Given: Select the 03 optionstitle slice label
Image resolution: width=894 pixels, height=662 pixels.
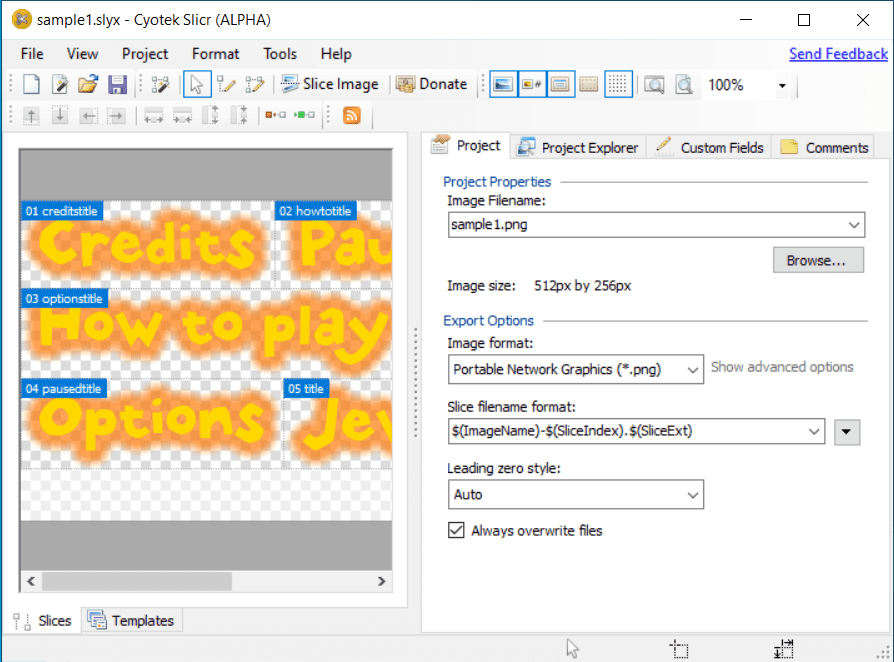Looking at the screenshot, I should [64, 299].
